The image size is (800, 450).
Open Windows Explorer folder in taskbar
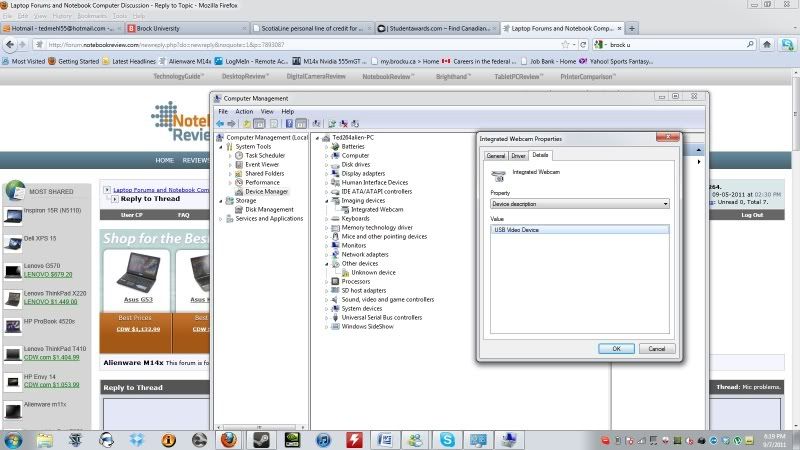(44, 439)
